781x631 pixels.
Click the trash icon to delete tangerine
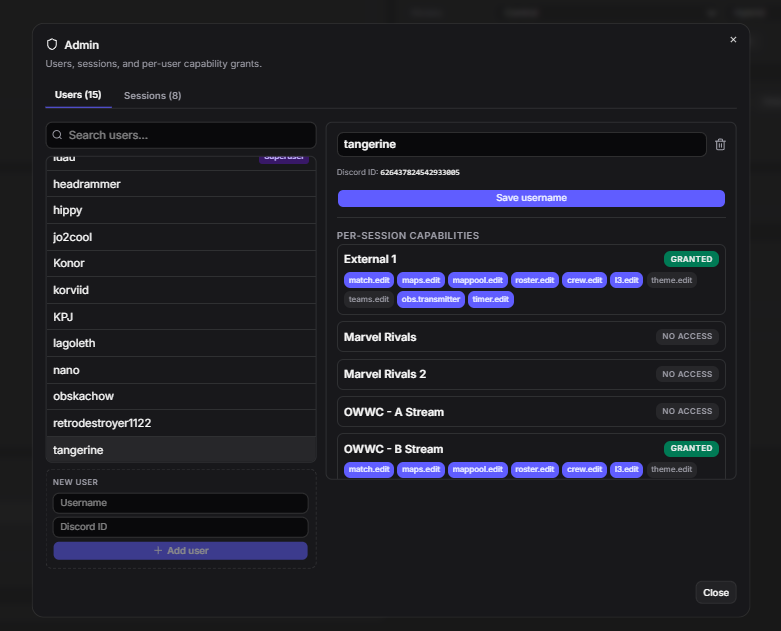pyautogui.click(x=720, y=144)
